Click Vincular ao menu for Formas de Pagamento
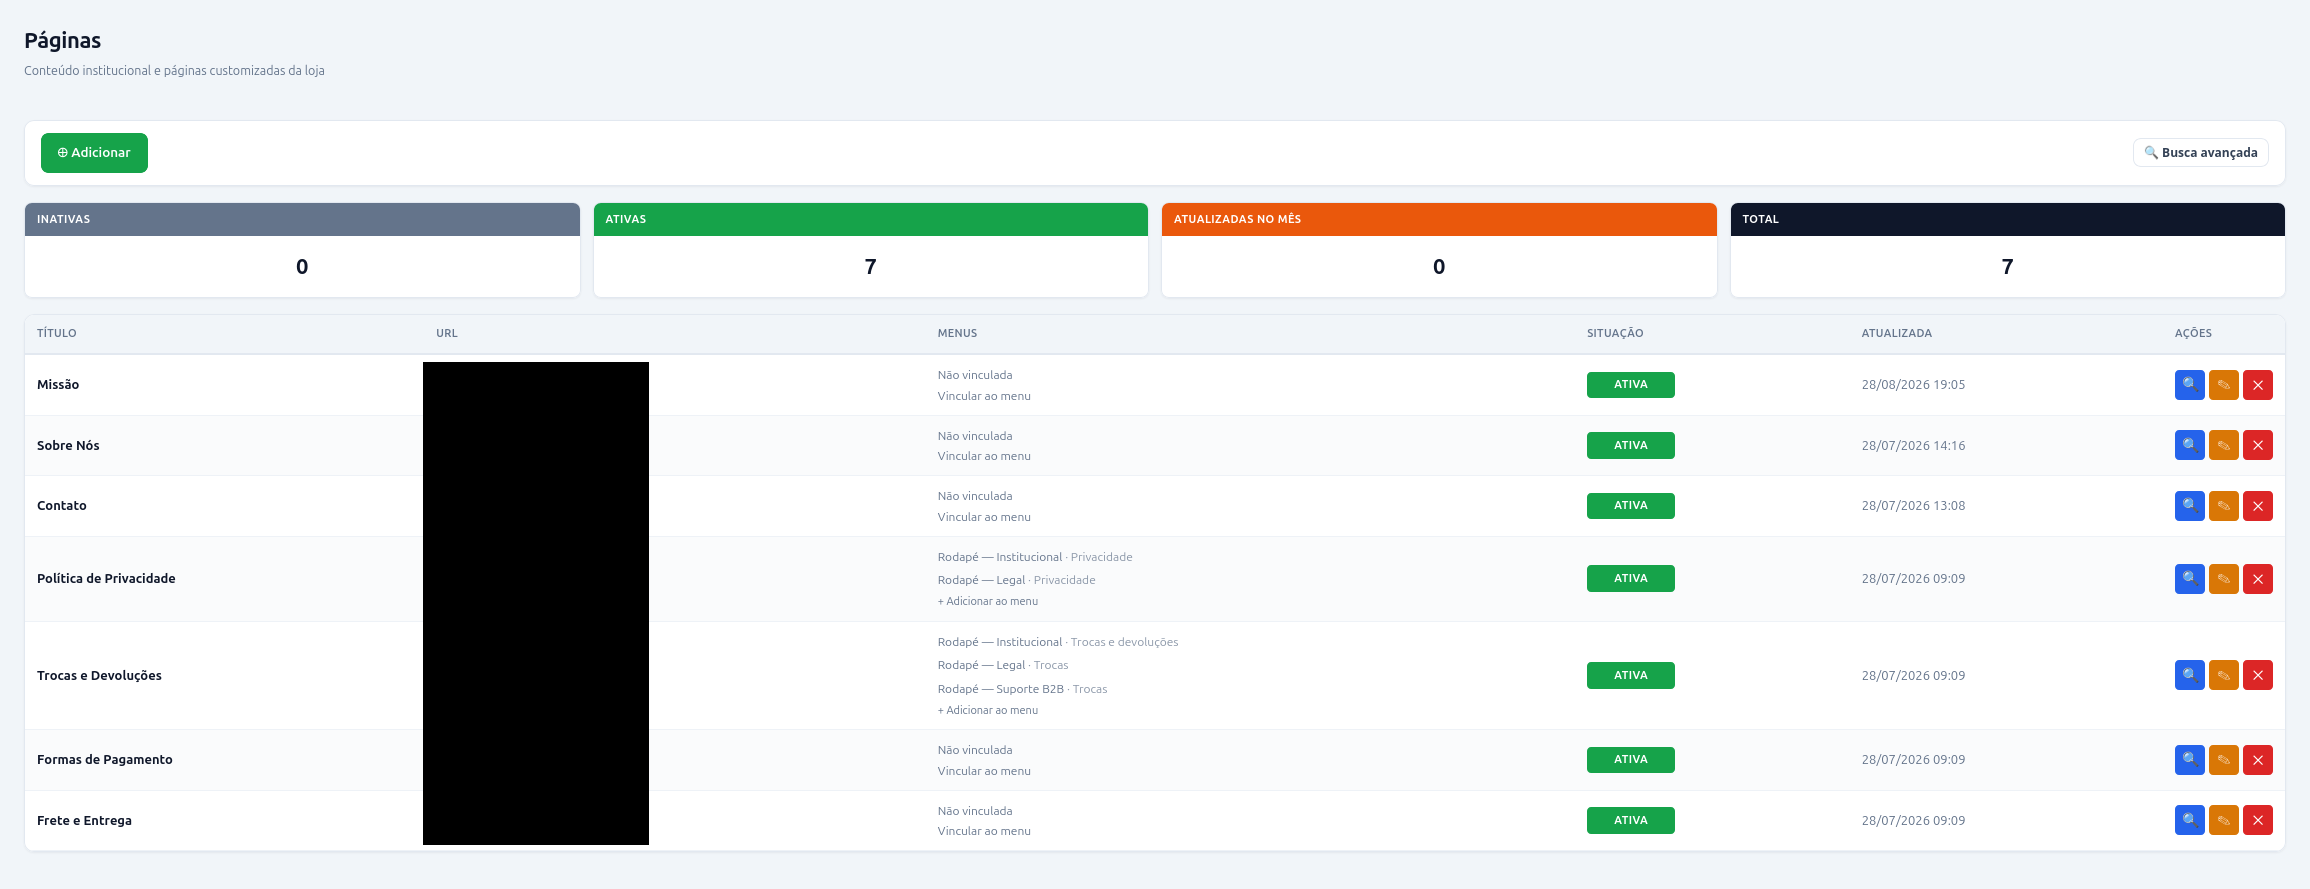 984,771
